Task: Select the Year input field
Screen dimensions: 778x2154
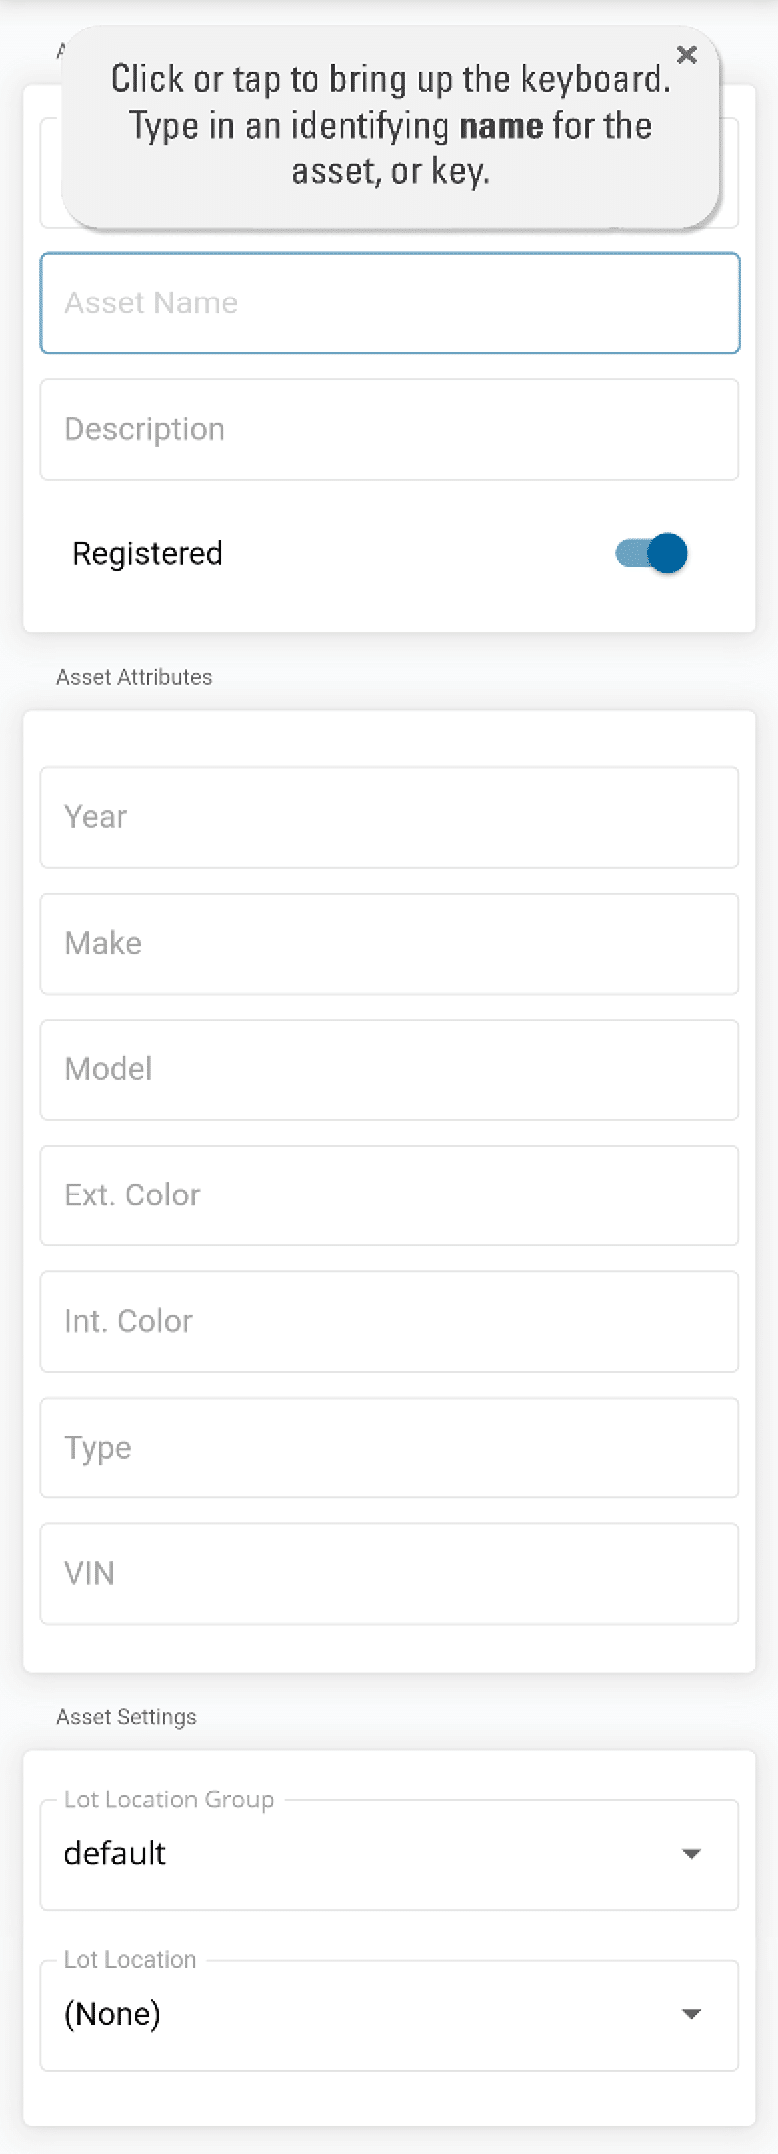Action: click(x=390, y=817)
